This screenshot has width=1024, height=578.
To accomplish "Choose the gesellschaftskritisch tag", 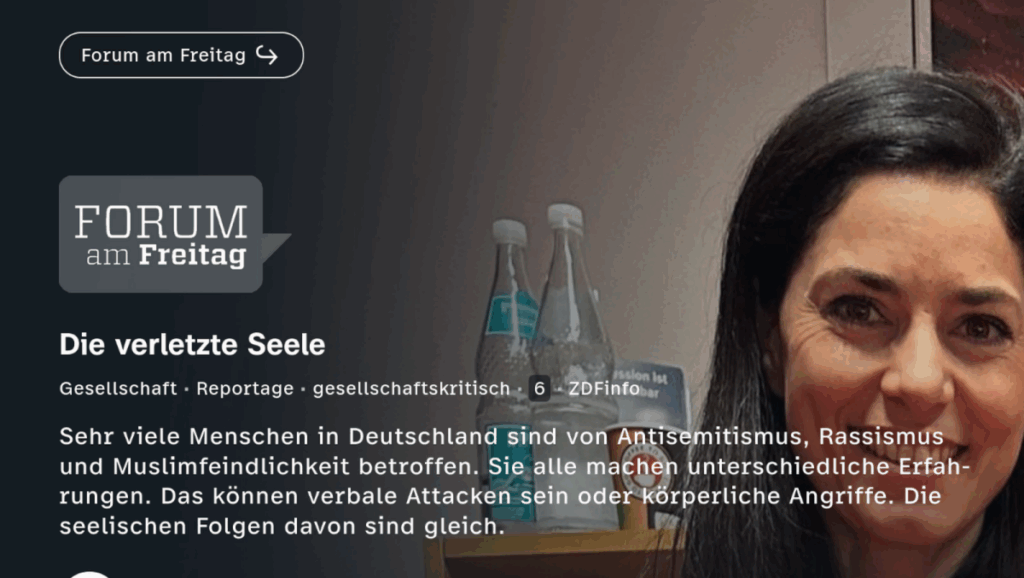I will pyautogui.click(x=411, y=389).
